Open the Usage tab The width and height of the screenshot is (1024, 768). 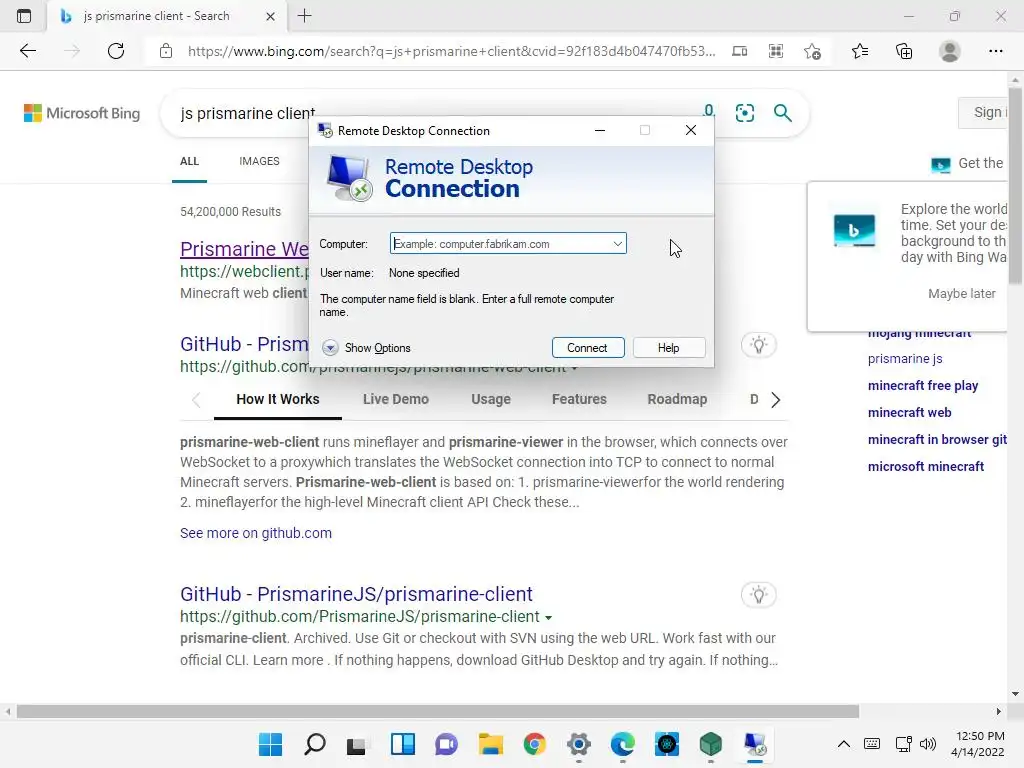491,399
